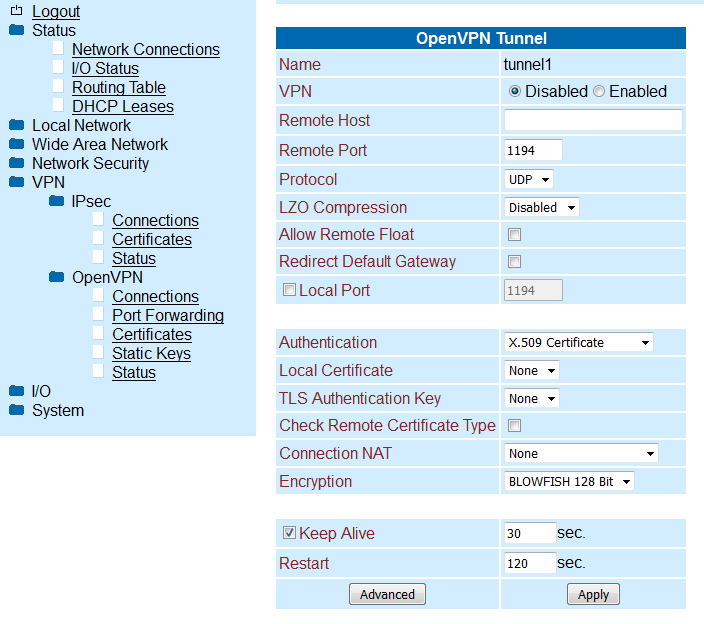Open the Encryption BLOWFISH 128 Bit dropdown

point(569,481)
